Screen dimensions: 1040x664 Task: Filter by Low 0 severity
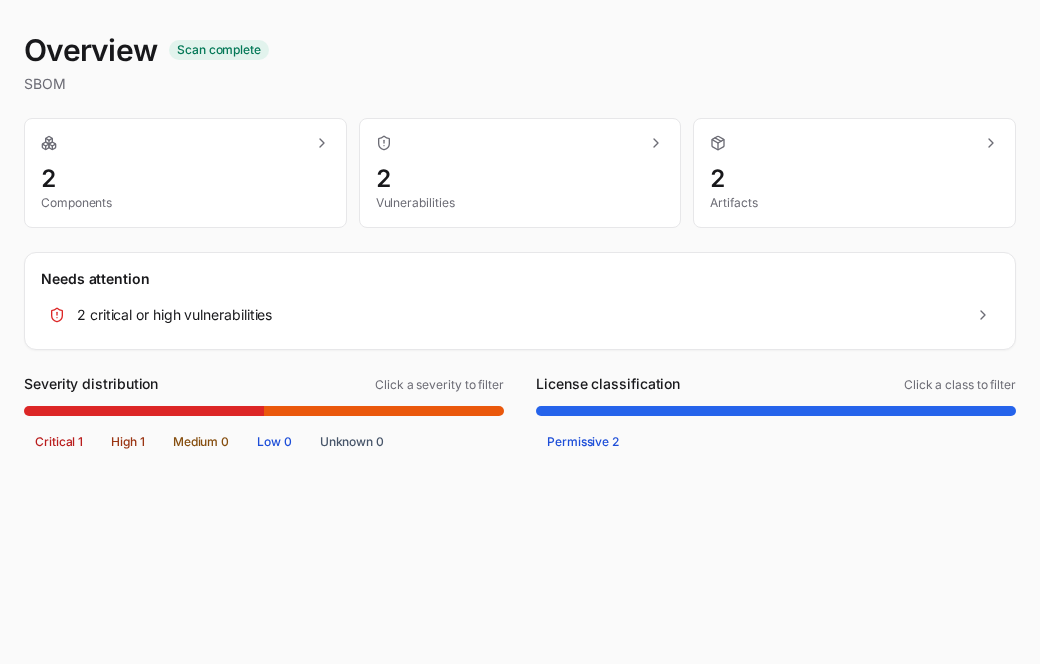[274, 442]
